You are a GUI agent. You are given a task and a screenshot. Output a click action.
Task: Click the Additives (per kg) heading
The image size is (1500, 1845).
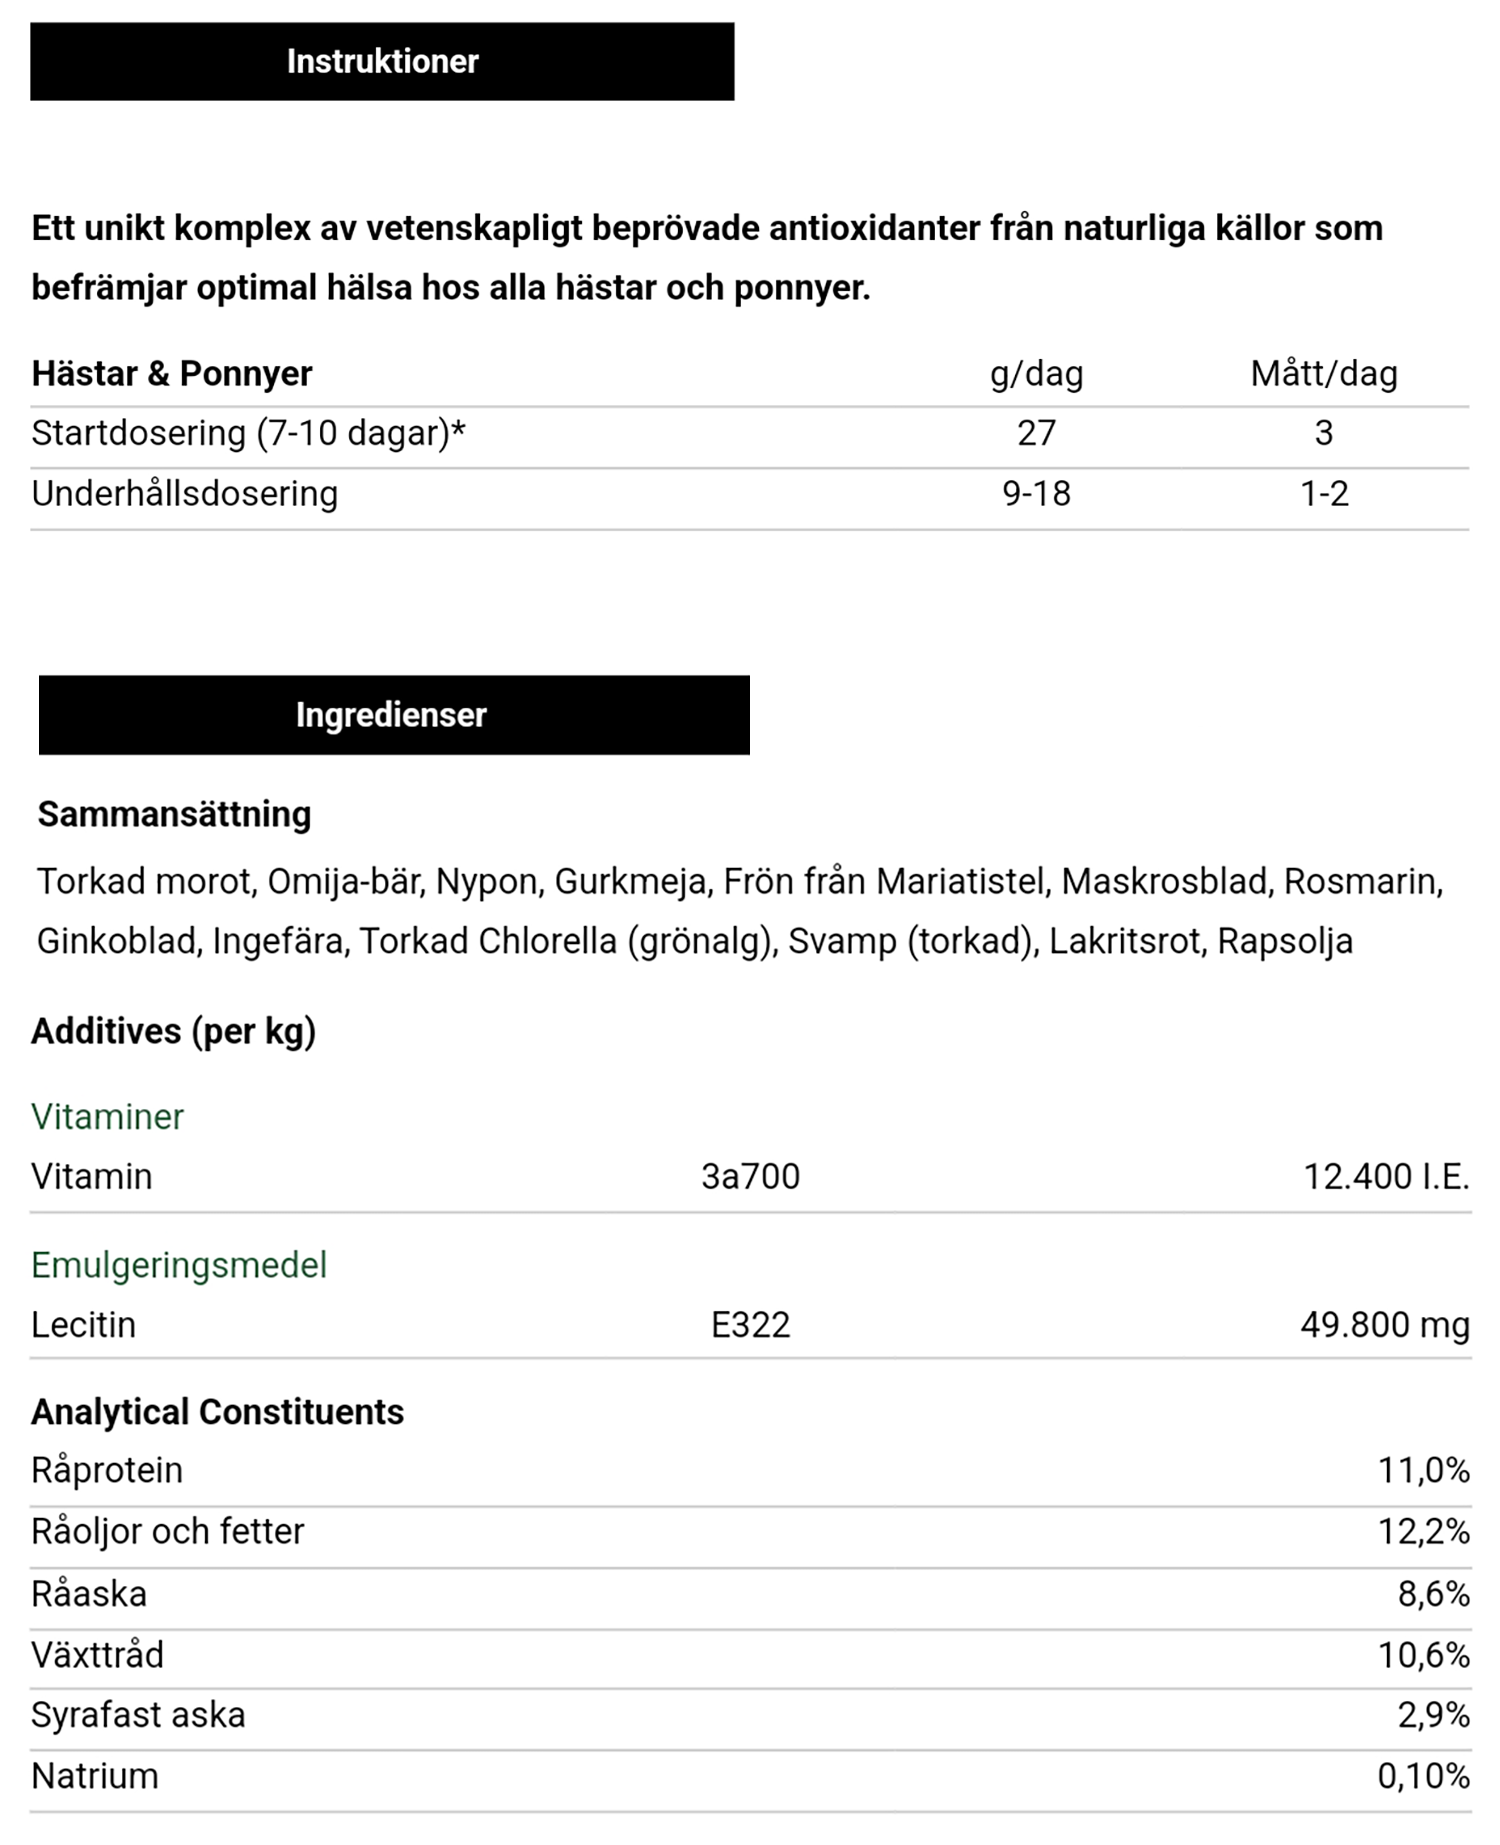click(174, 1031)
